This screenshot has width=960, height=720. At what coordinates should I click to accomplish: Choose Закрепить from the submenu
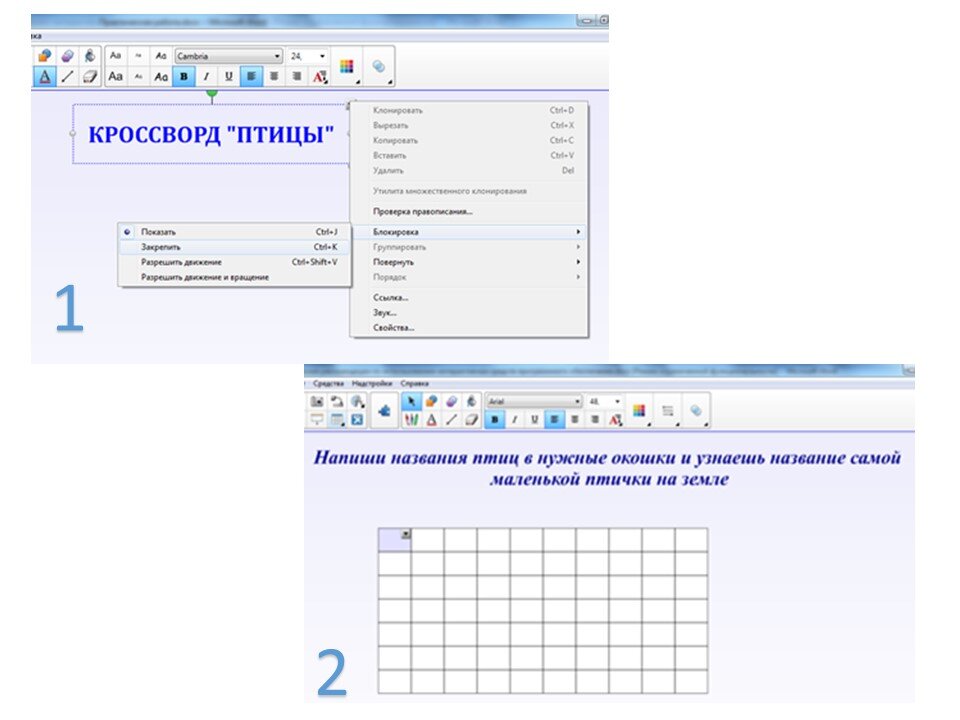234,247
